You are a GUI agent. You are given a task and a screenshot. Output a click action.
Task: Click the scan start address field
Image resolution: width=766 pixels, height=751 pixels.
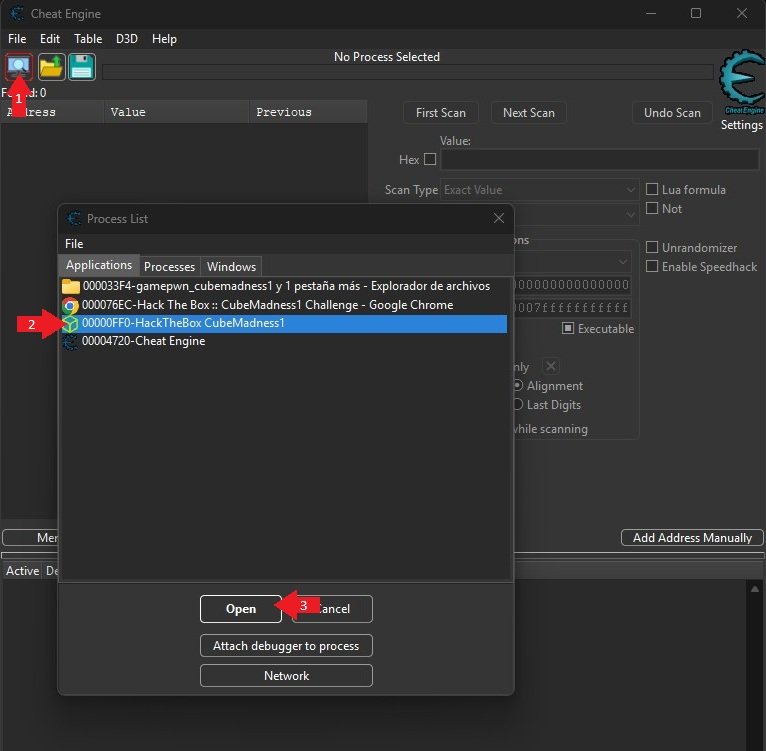pos(573,284)
